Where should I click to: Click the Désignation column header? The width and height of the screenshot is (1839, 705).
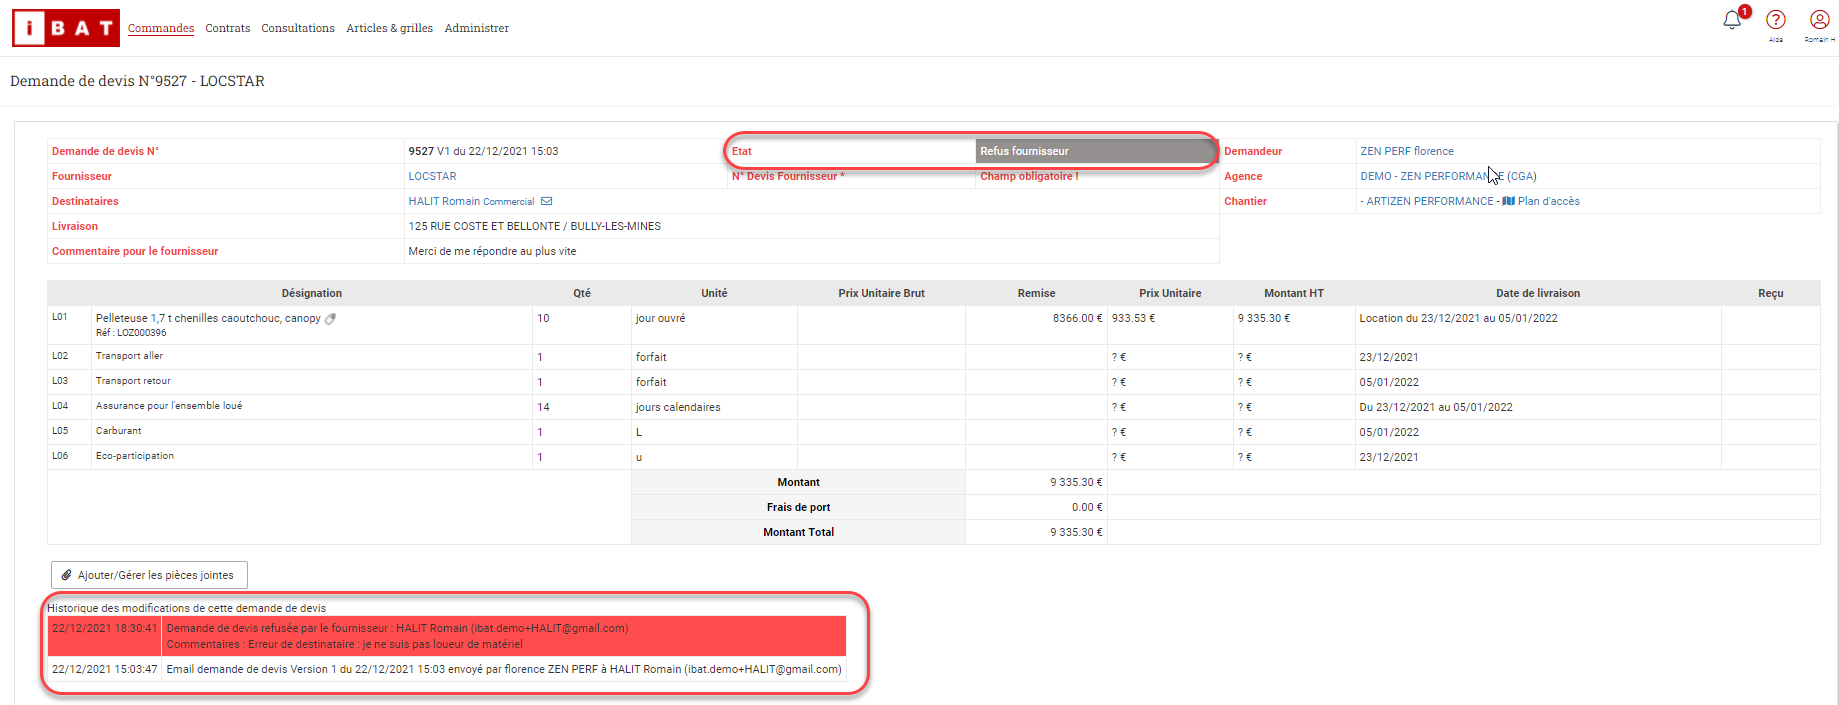pyautogui.click(x=312, y=293)
